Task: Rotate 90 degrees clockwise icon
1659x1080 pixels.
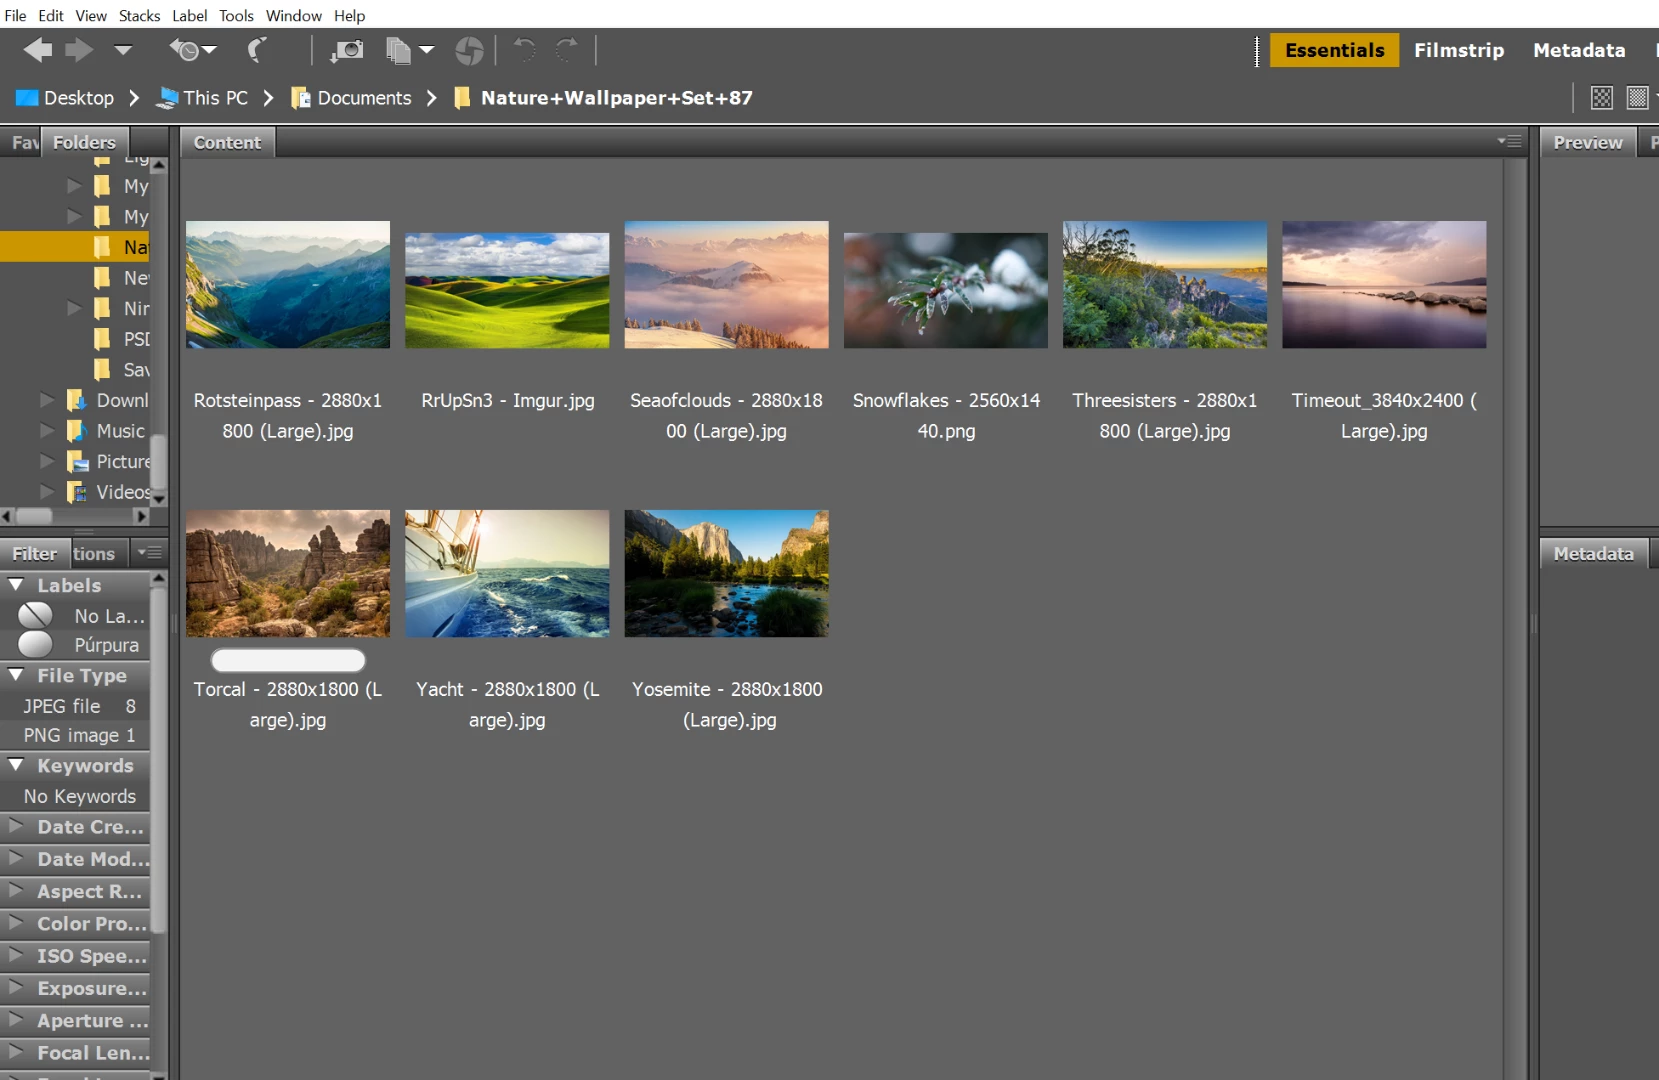Action: tap(567, 50)
